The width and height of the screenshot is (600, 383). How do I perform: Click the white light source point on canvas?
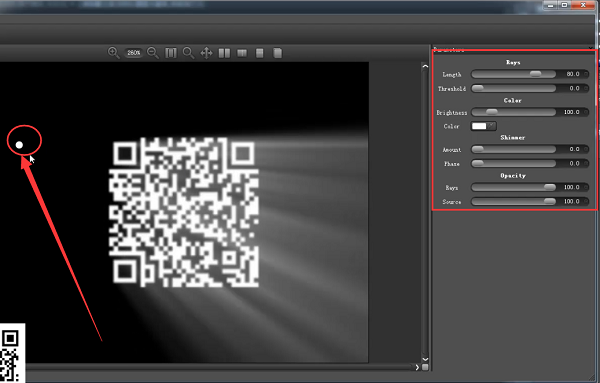point(19,145)
